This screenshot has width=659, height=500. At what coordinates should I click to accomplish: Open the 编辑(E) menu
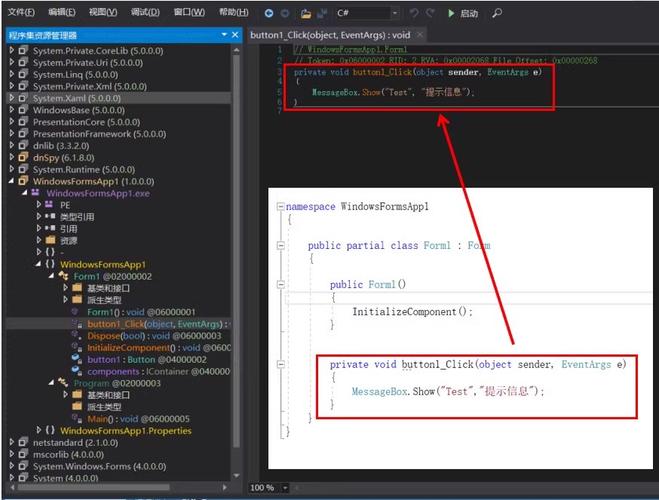62,13
